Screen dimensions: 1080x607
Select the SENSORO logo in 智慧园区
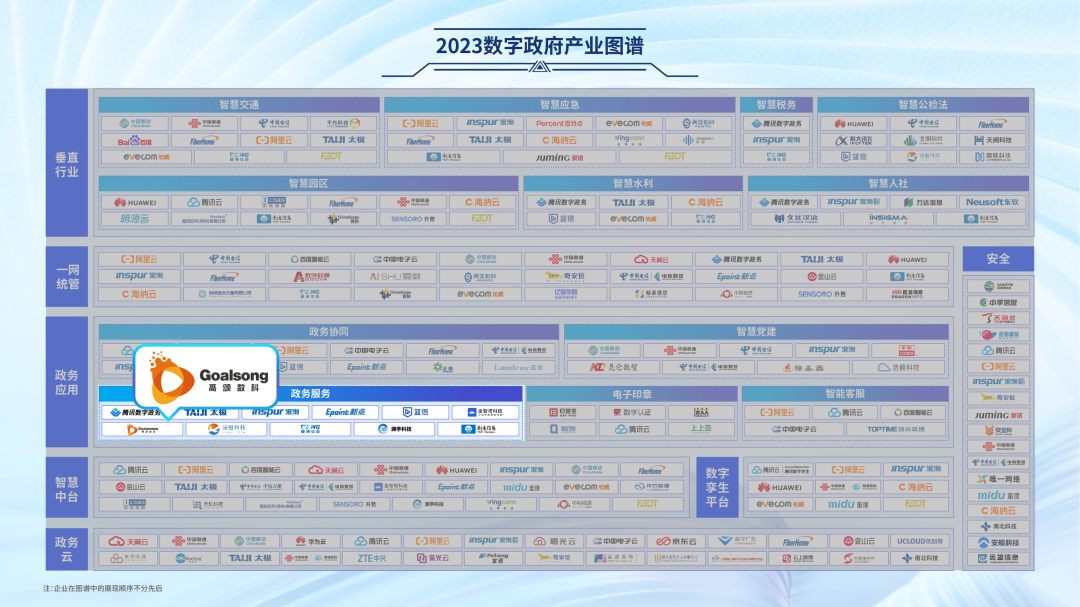point(413,219)
